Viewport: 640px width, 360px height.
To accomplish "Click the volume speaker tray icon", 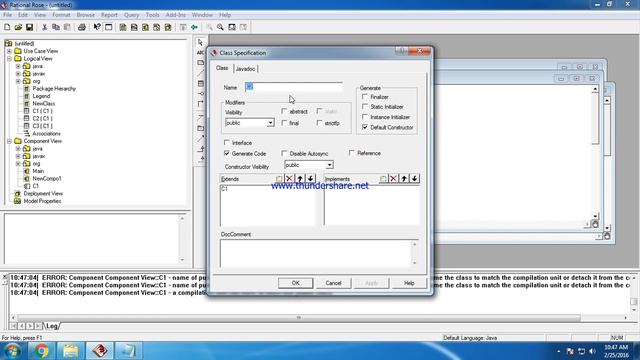I will (x=592, y=351).
